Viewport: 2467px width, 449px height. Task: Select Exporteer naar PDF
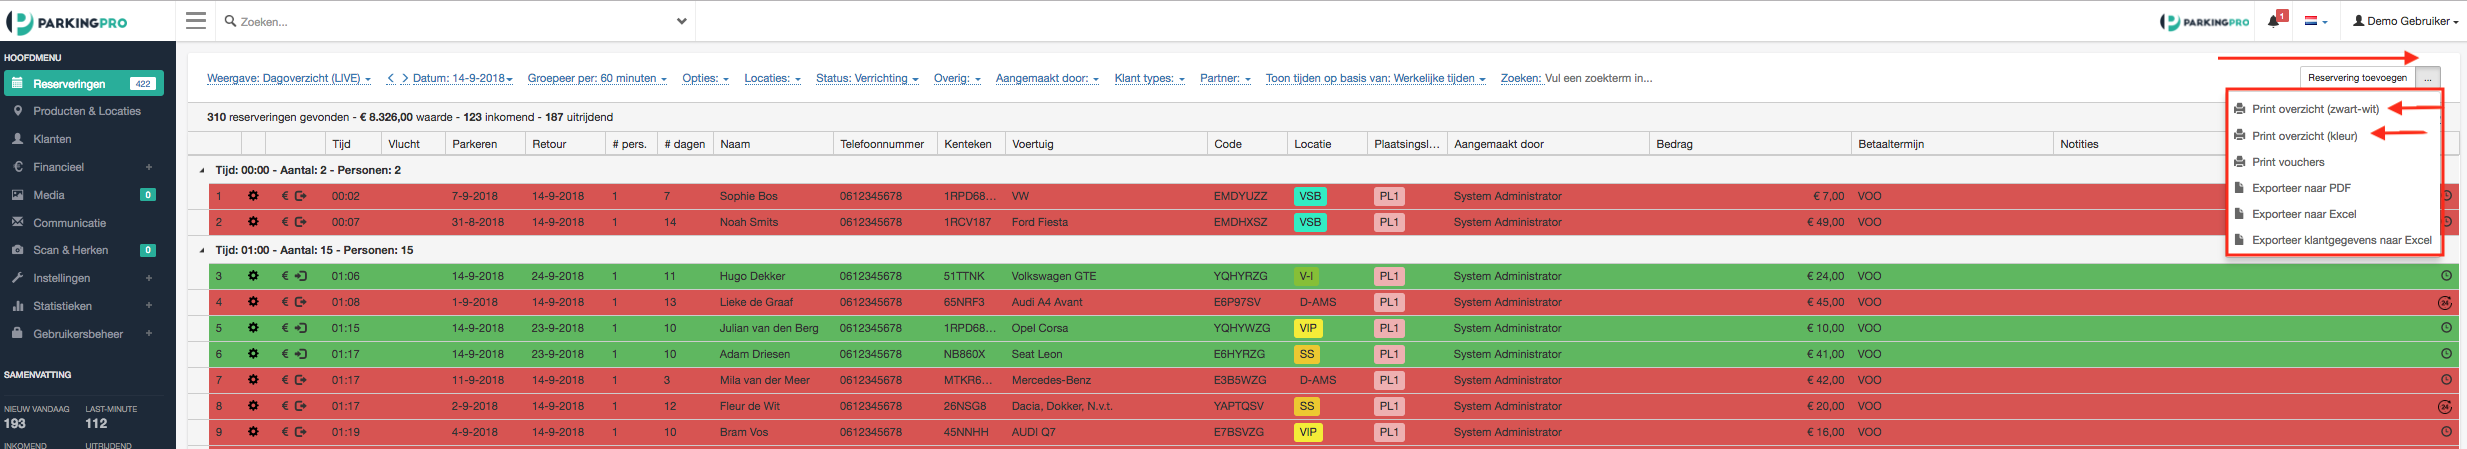click(2301, 188)
